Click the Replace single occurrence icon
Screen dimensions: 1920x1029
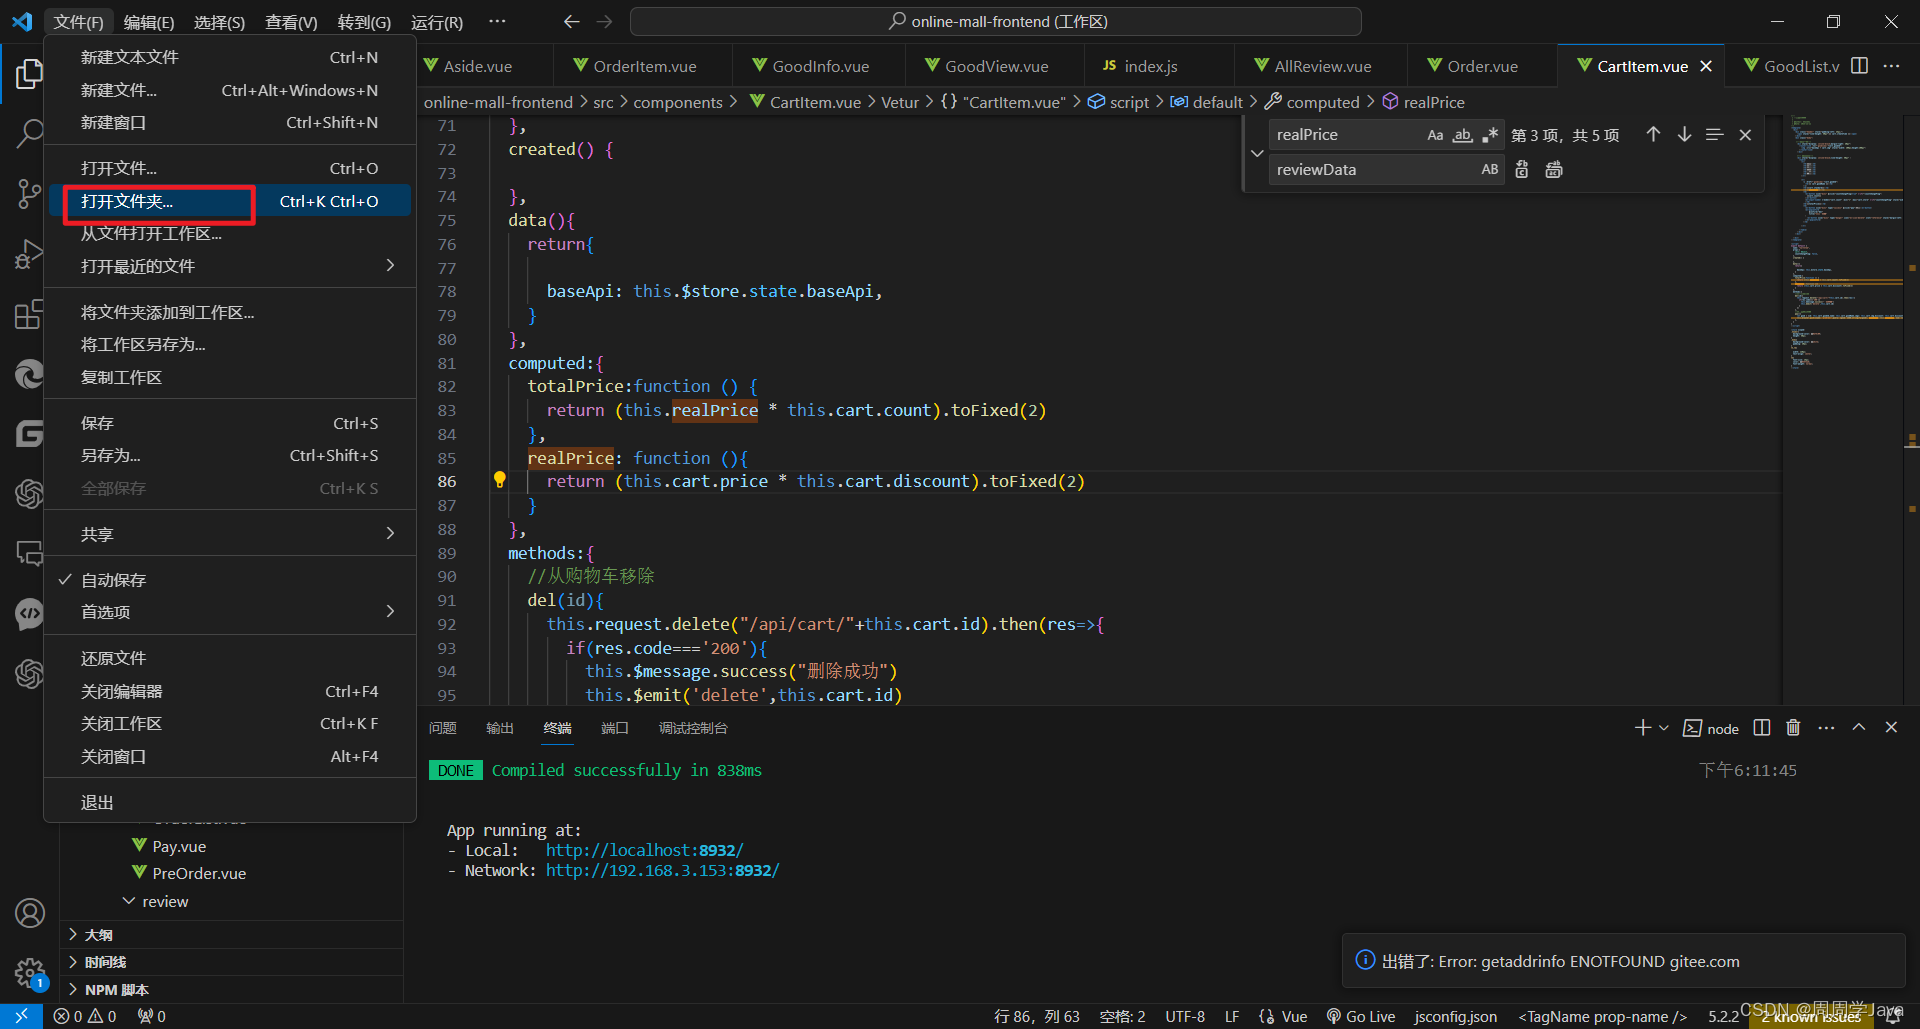pyautogui.click(x=1522, y=170)
